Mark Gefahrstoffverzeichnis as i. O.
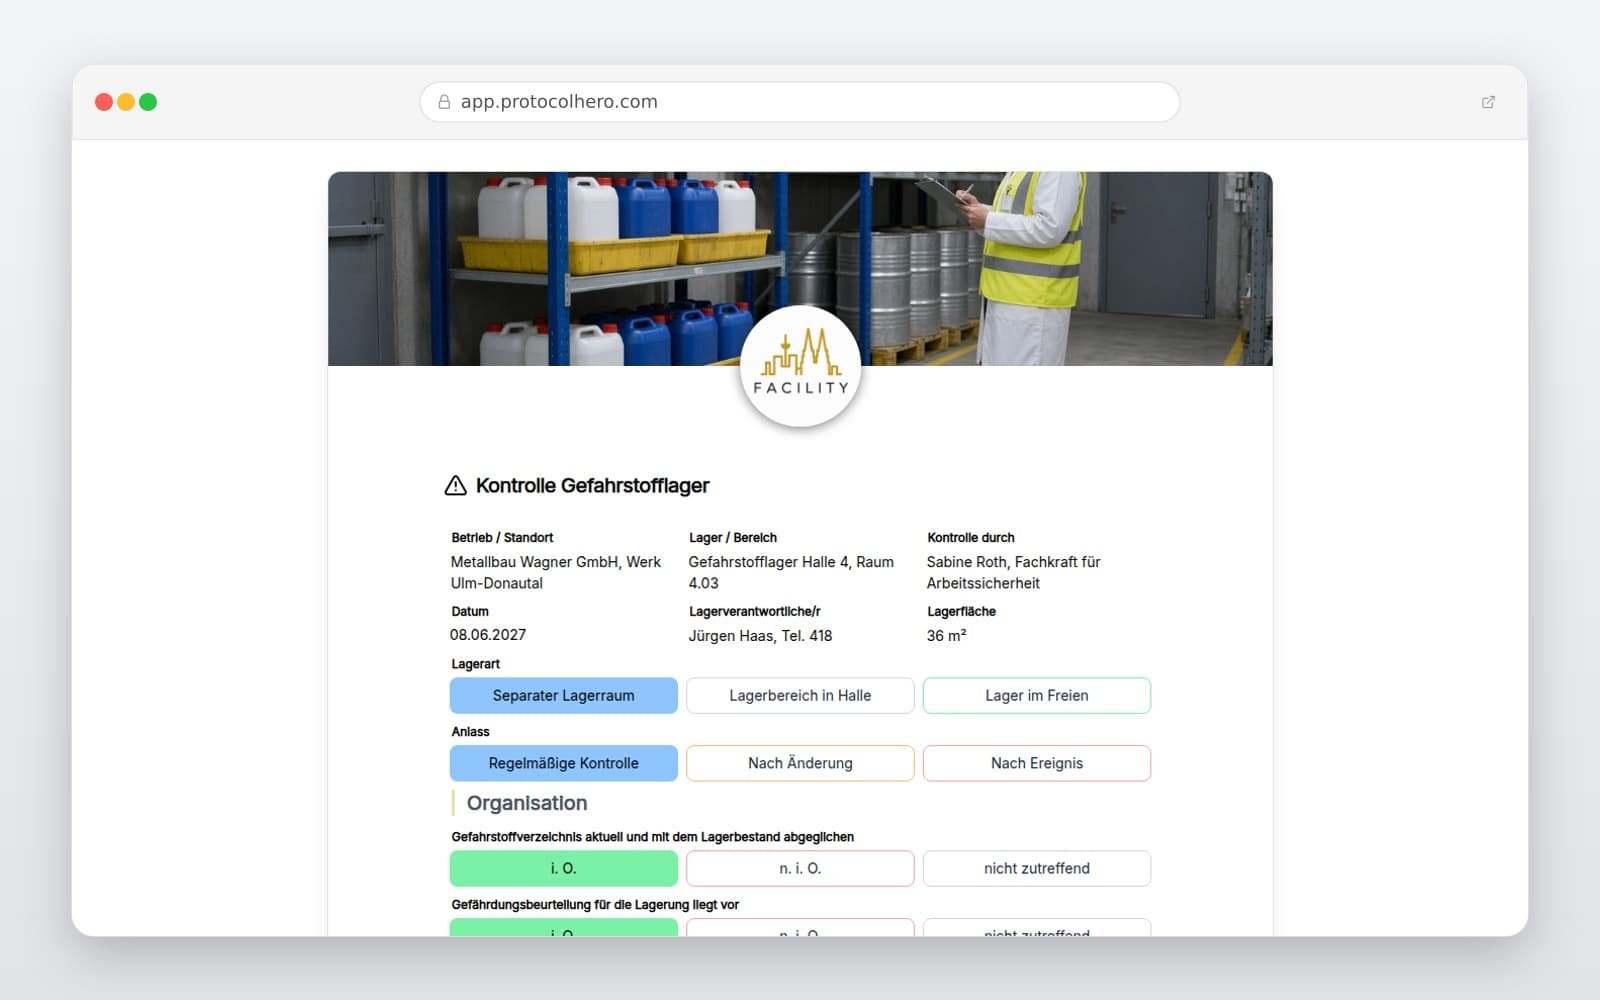 point(564,869)
